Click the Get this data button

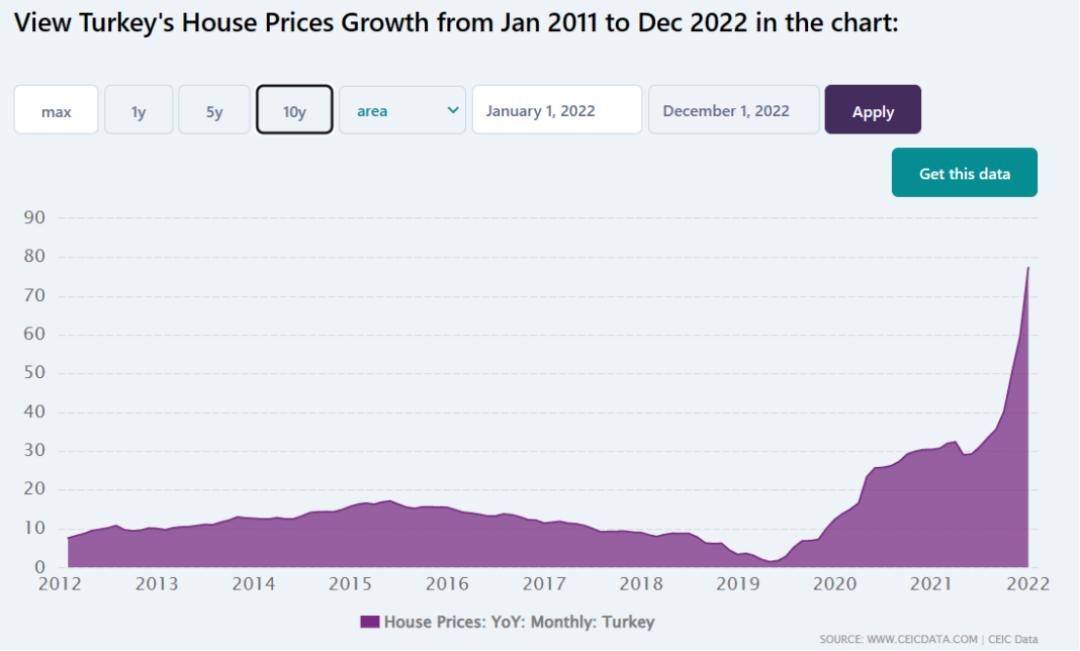tap(964, 173)
